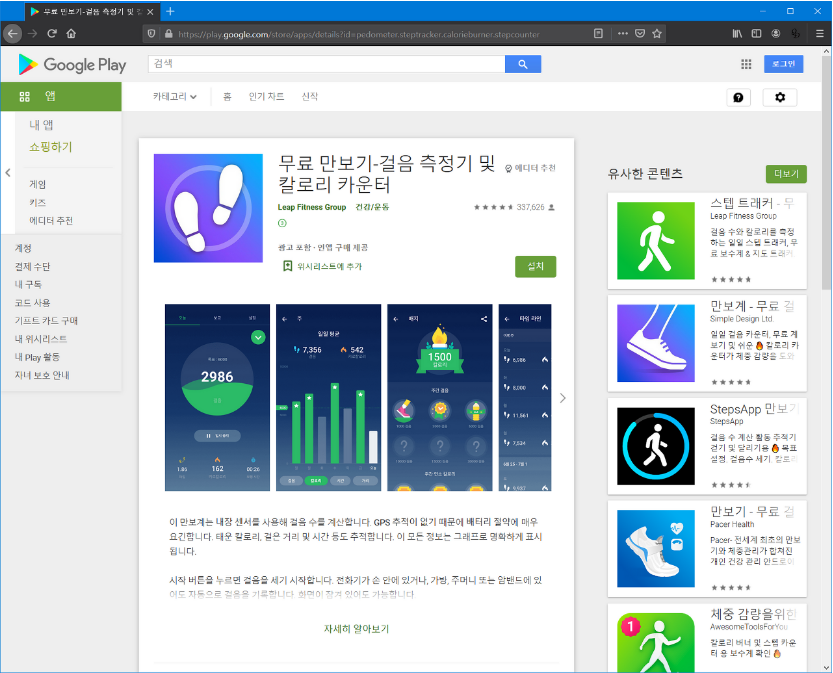
Task: Open 키즈 in sidebar
Action: pyautogui.click(x=37, y=202)
